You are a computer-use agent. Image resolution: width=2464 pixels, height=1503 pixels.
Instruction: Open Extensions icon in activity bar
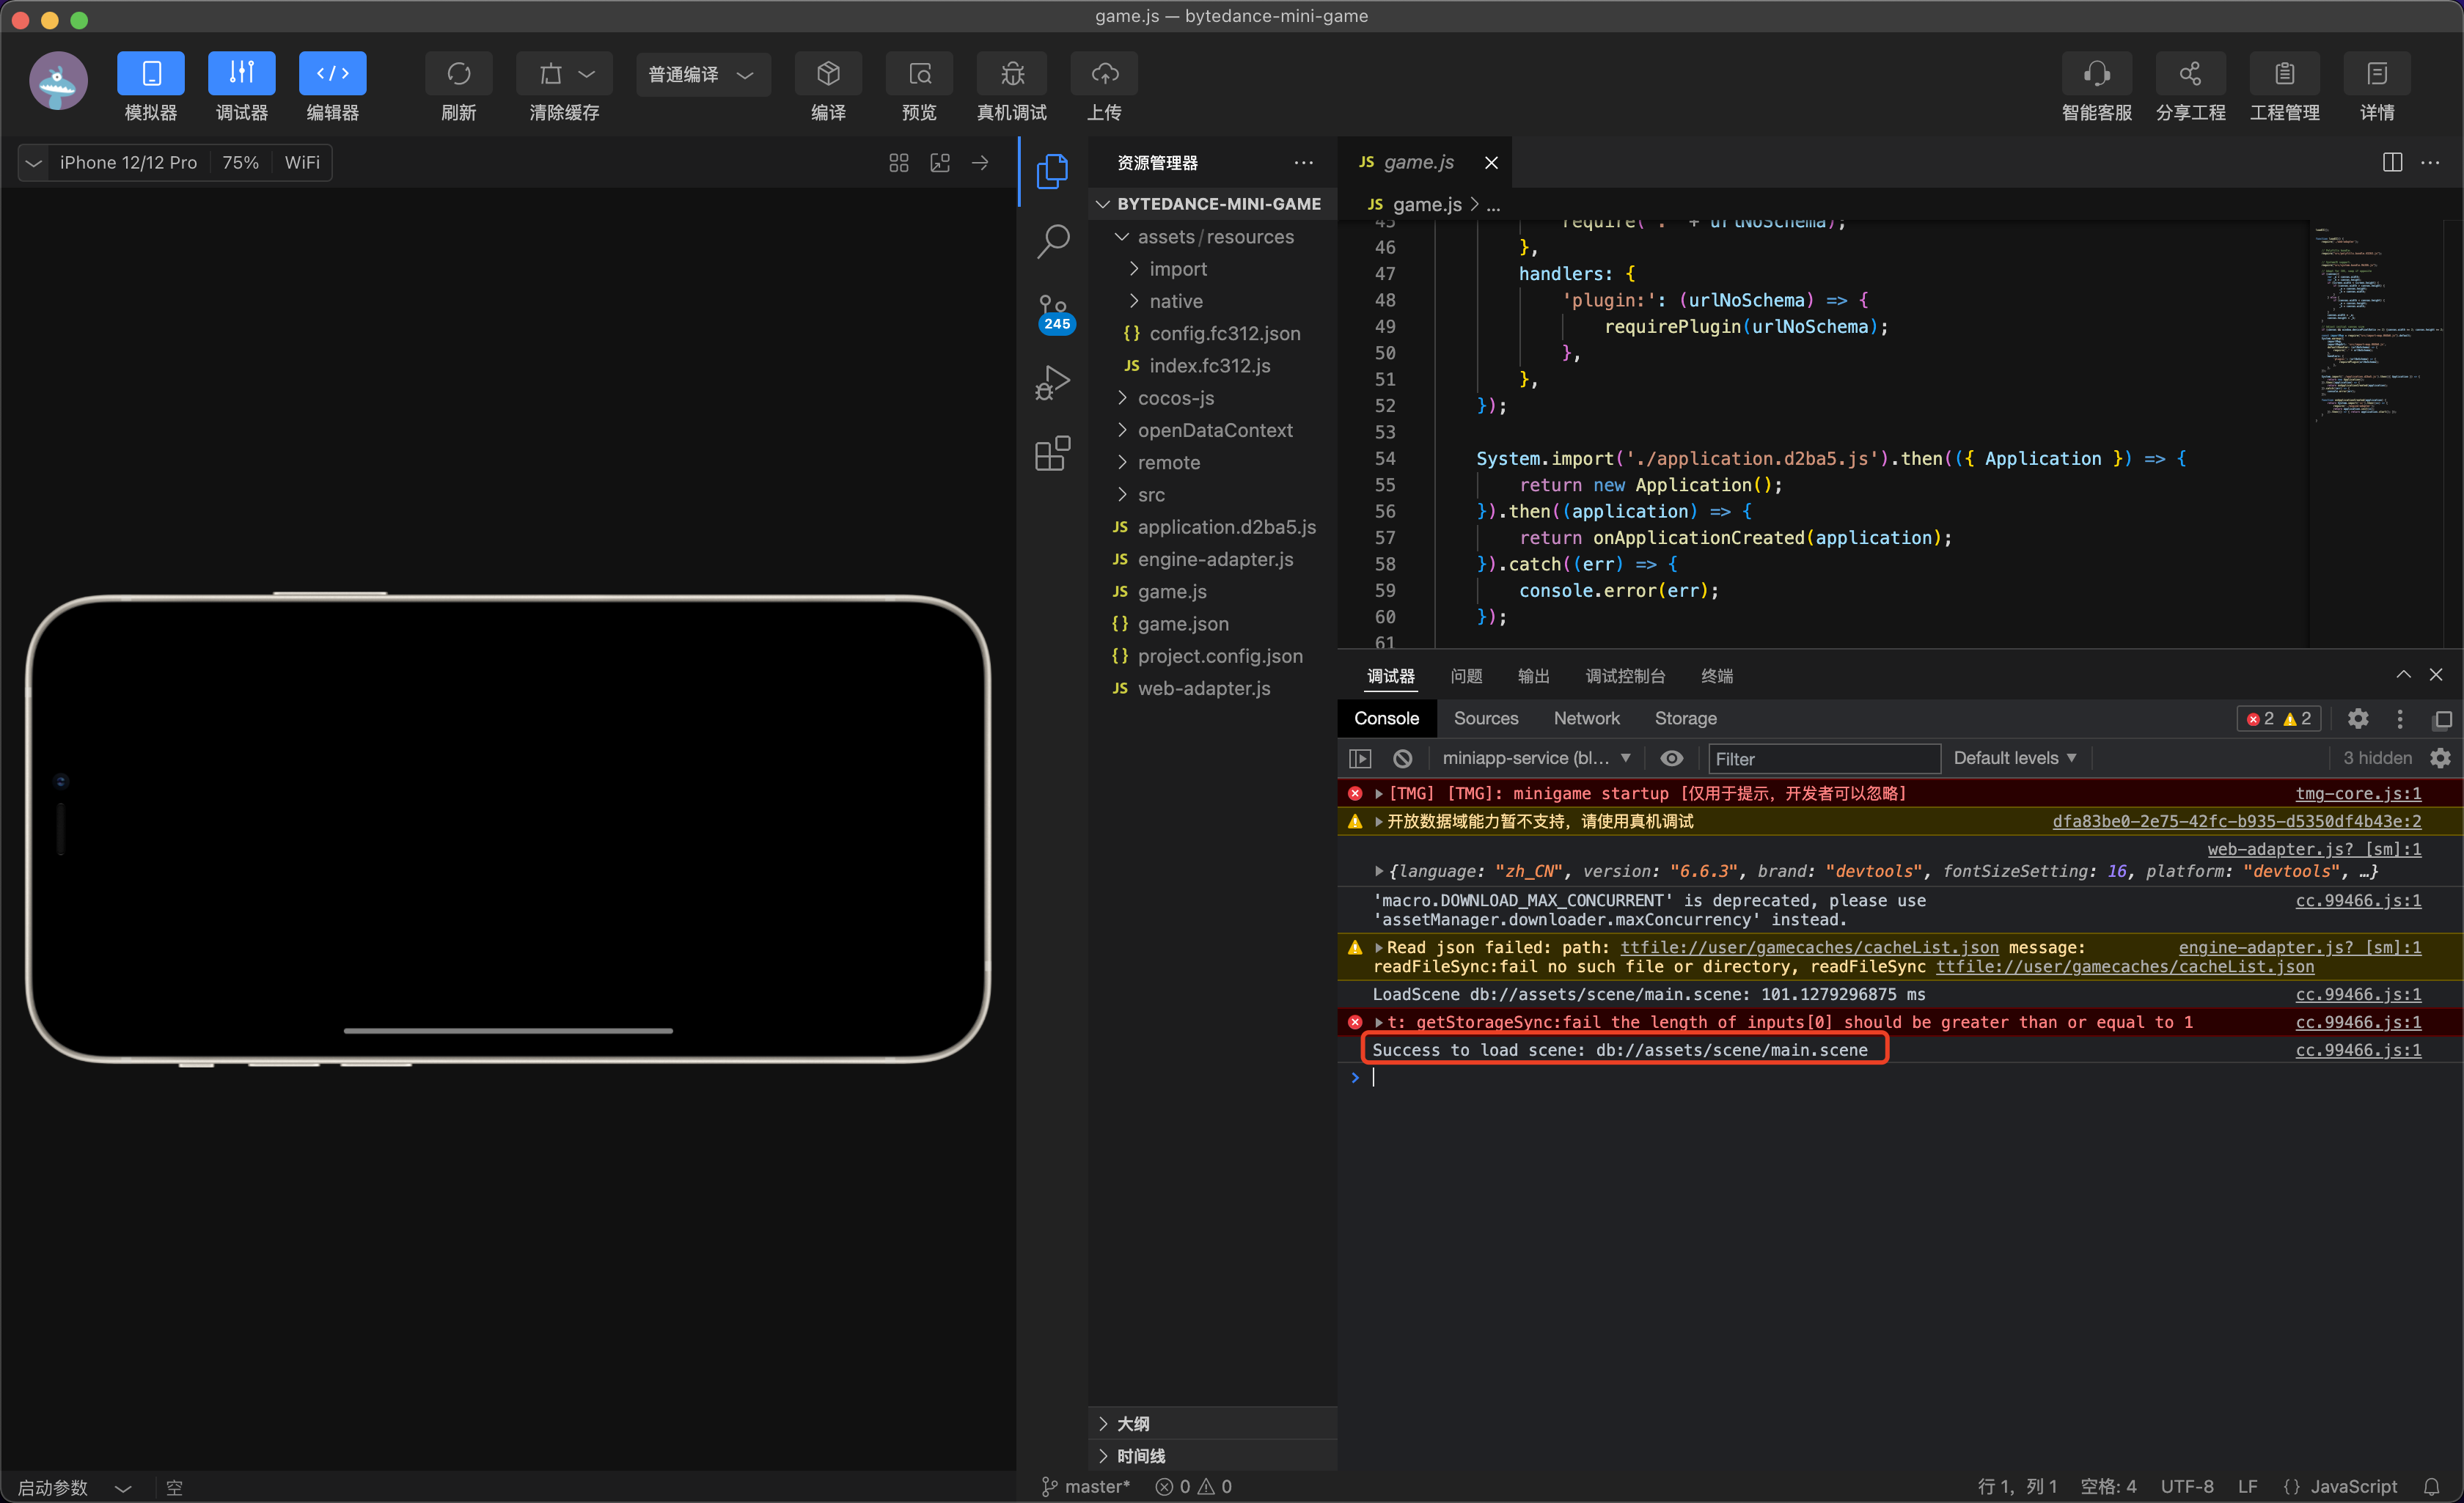1052,454
